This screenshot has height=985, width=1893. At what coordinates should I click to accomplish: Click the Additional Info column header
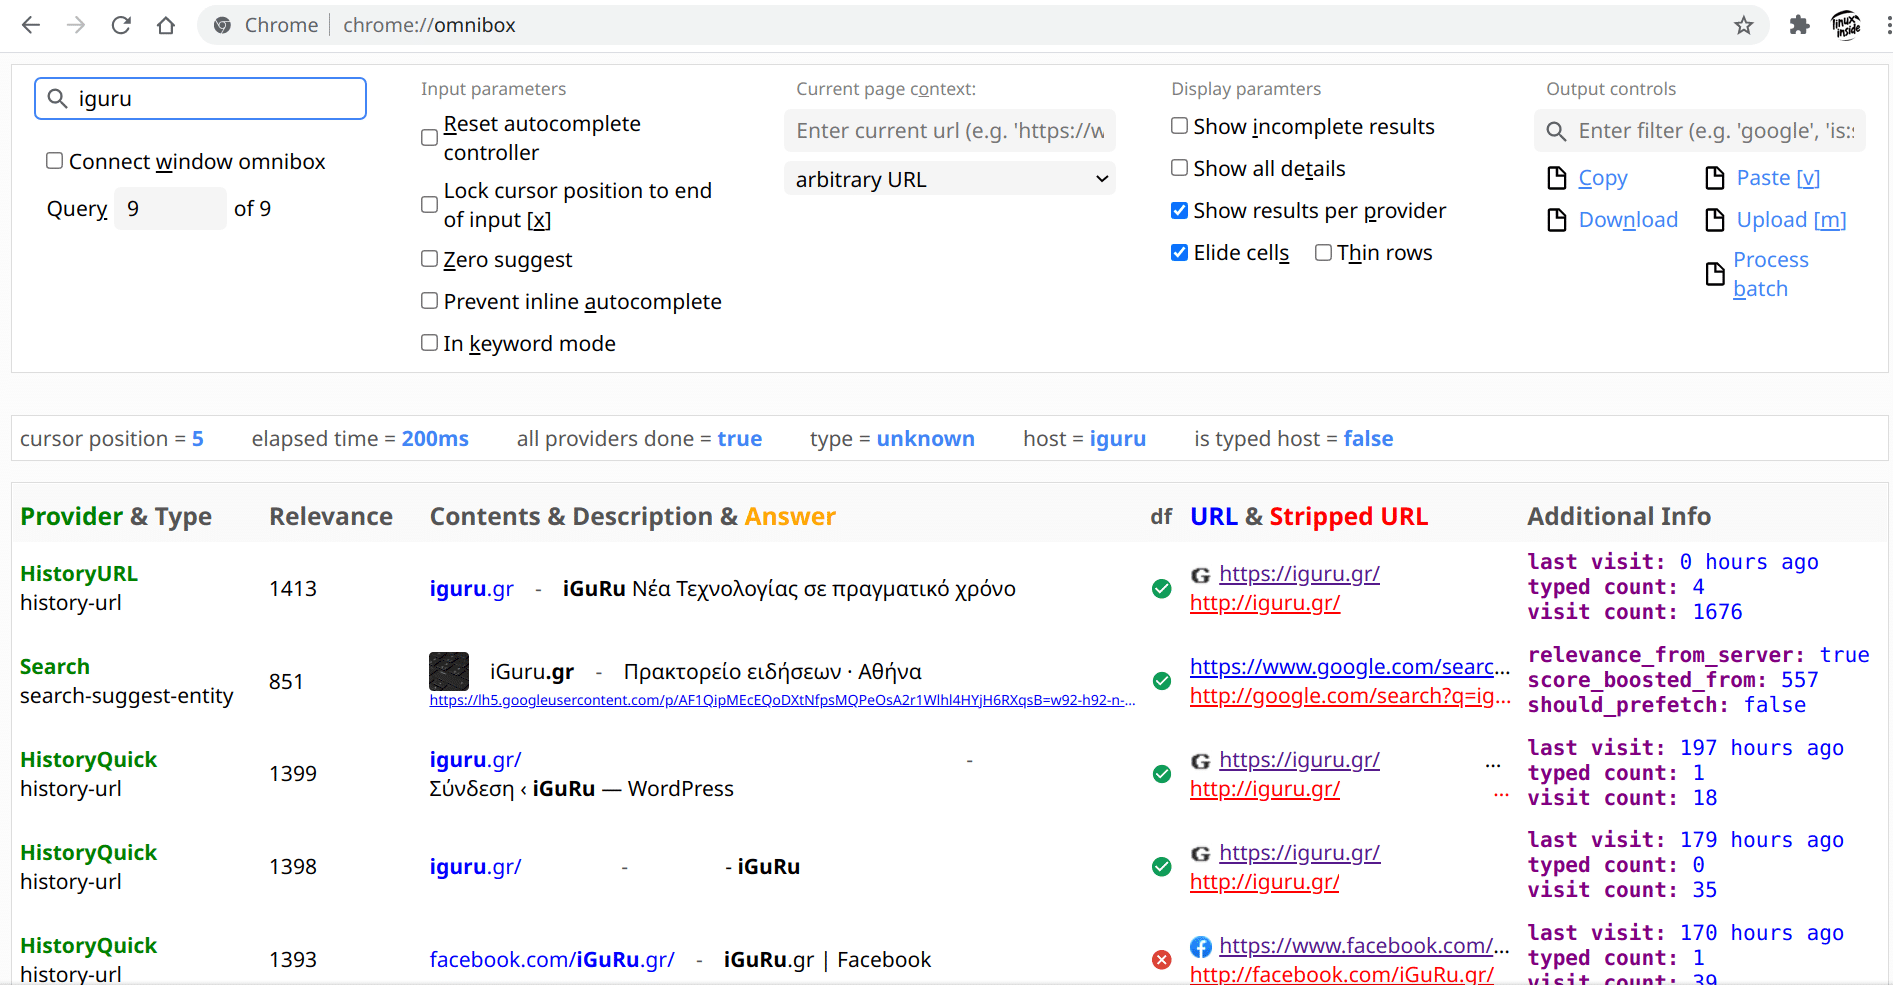1619,517
